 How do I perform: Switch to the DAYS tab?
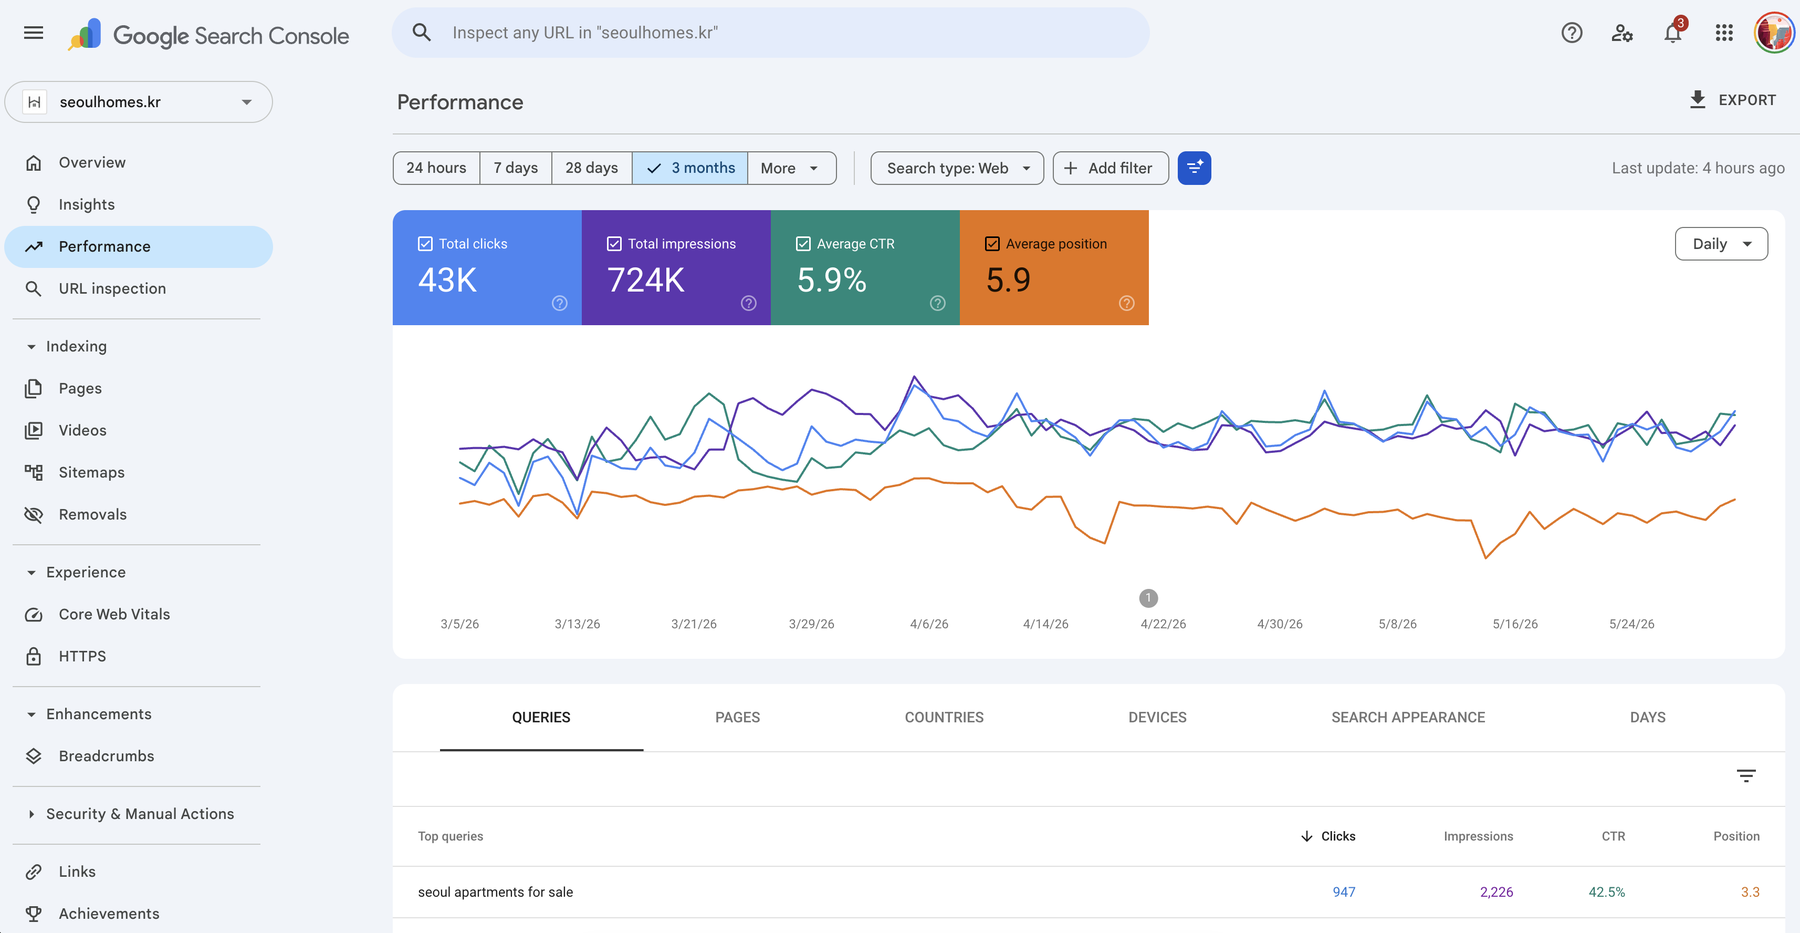click(x=1647, y=718)
